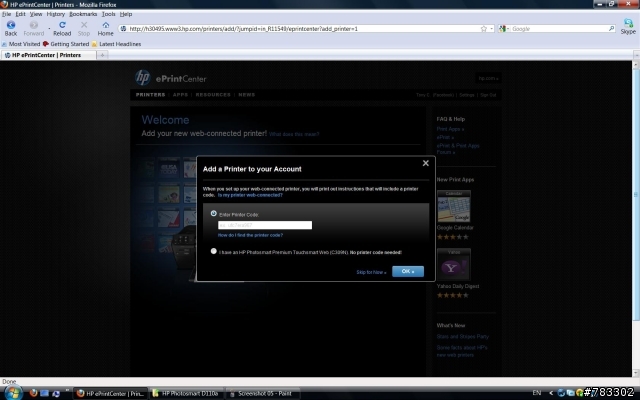Click the Forward navigation button
The width and height of the screenshot is (640, 400).
[x=33, y=29]
